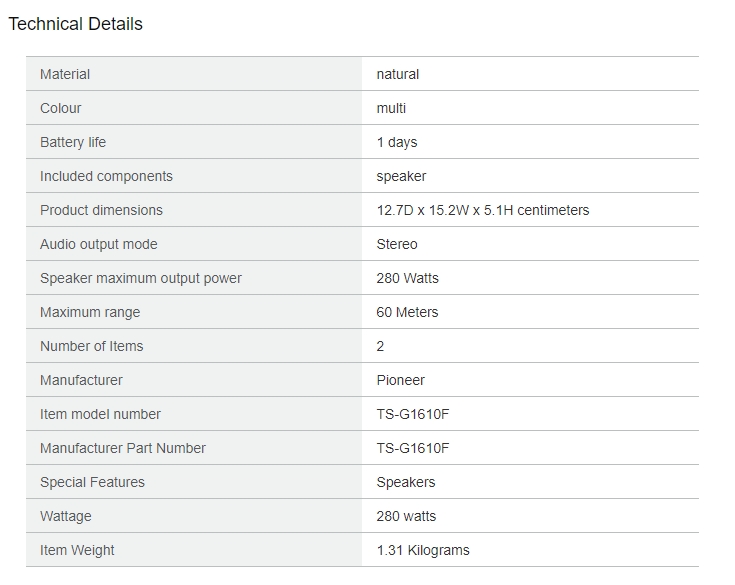Click the 'Stereo' value cell
Viewport: 735px width, 585px height.
[x=530, y=244]
